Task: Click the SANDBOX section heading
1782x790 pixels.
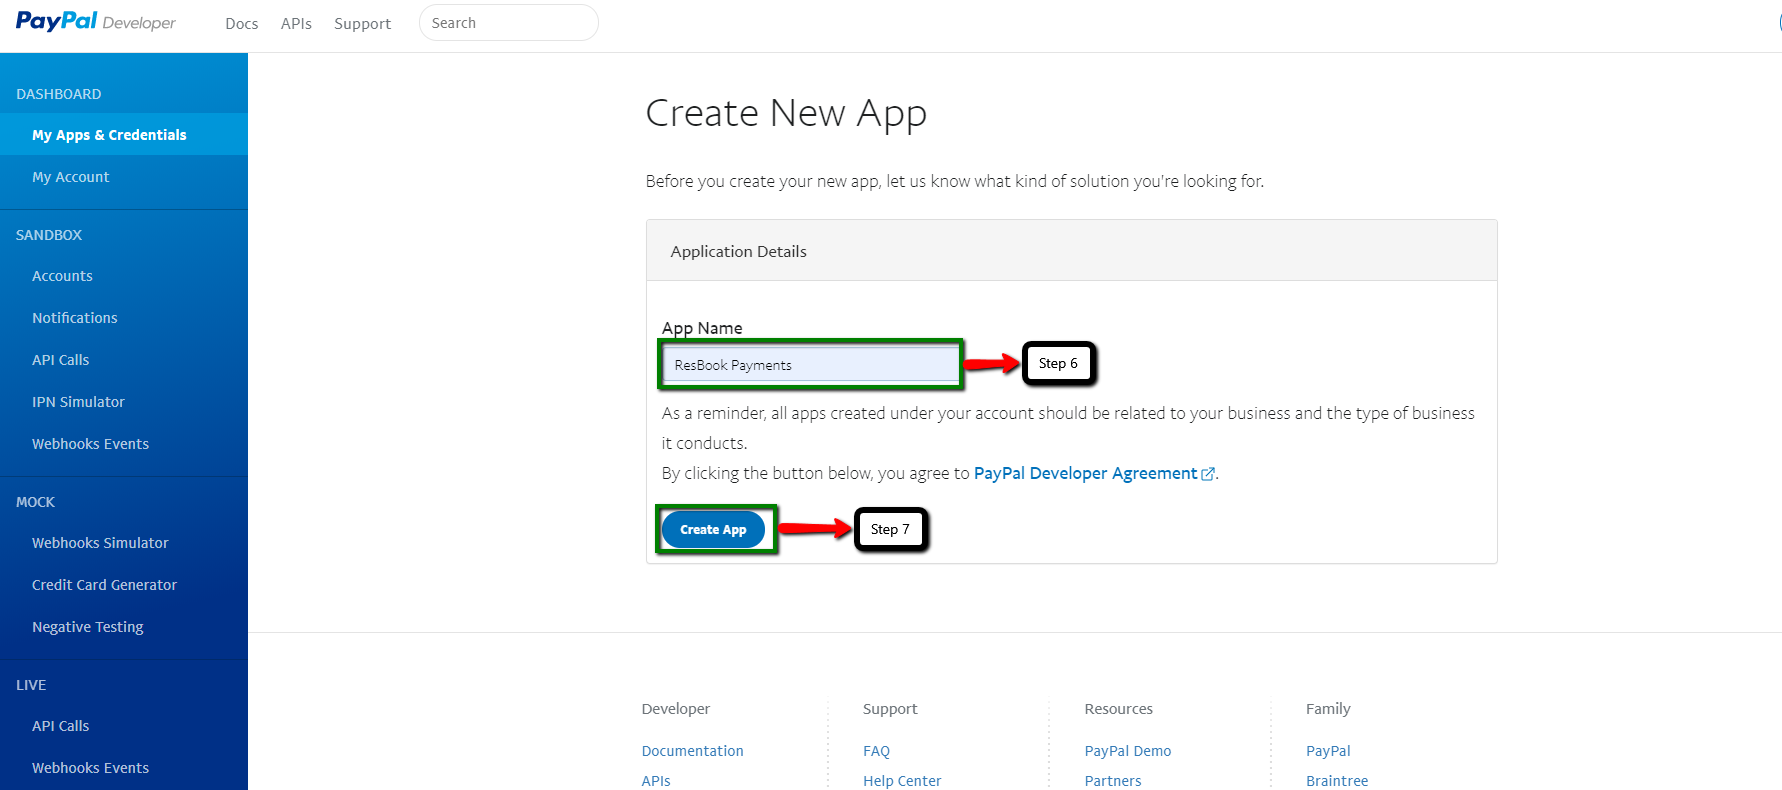Action: (x=49, y=235)
